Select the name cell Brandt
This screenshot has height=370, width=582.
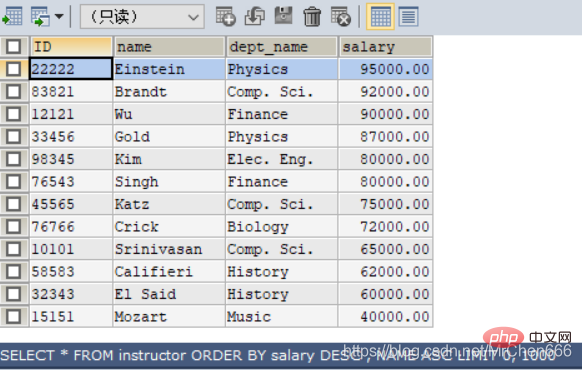[x=169, y=92]
